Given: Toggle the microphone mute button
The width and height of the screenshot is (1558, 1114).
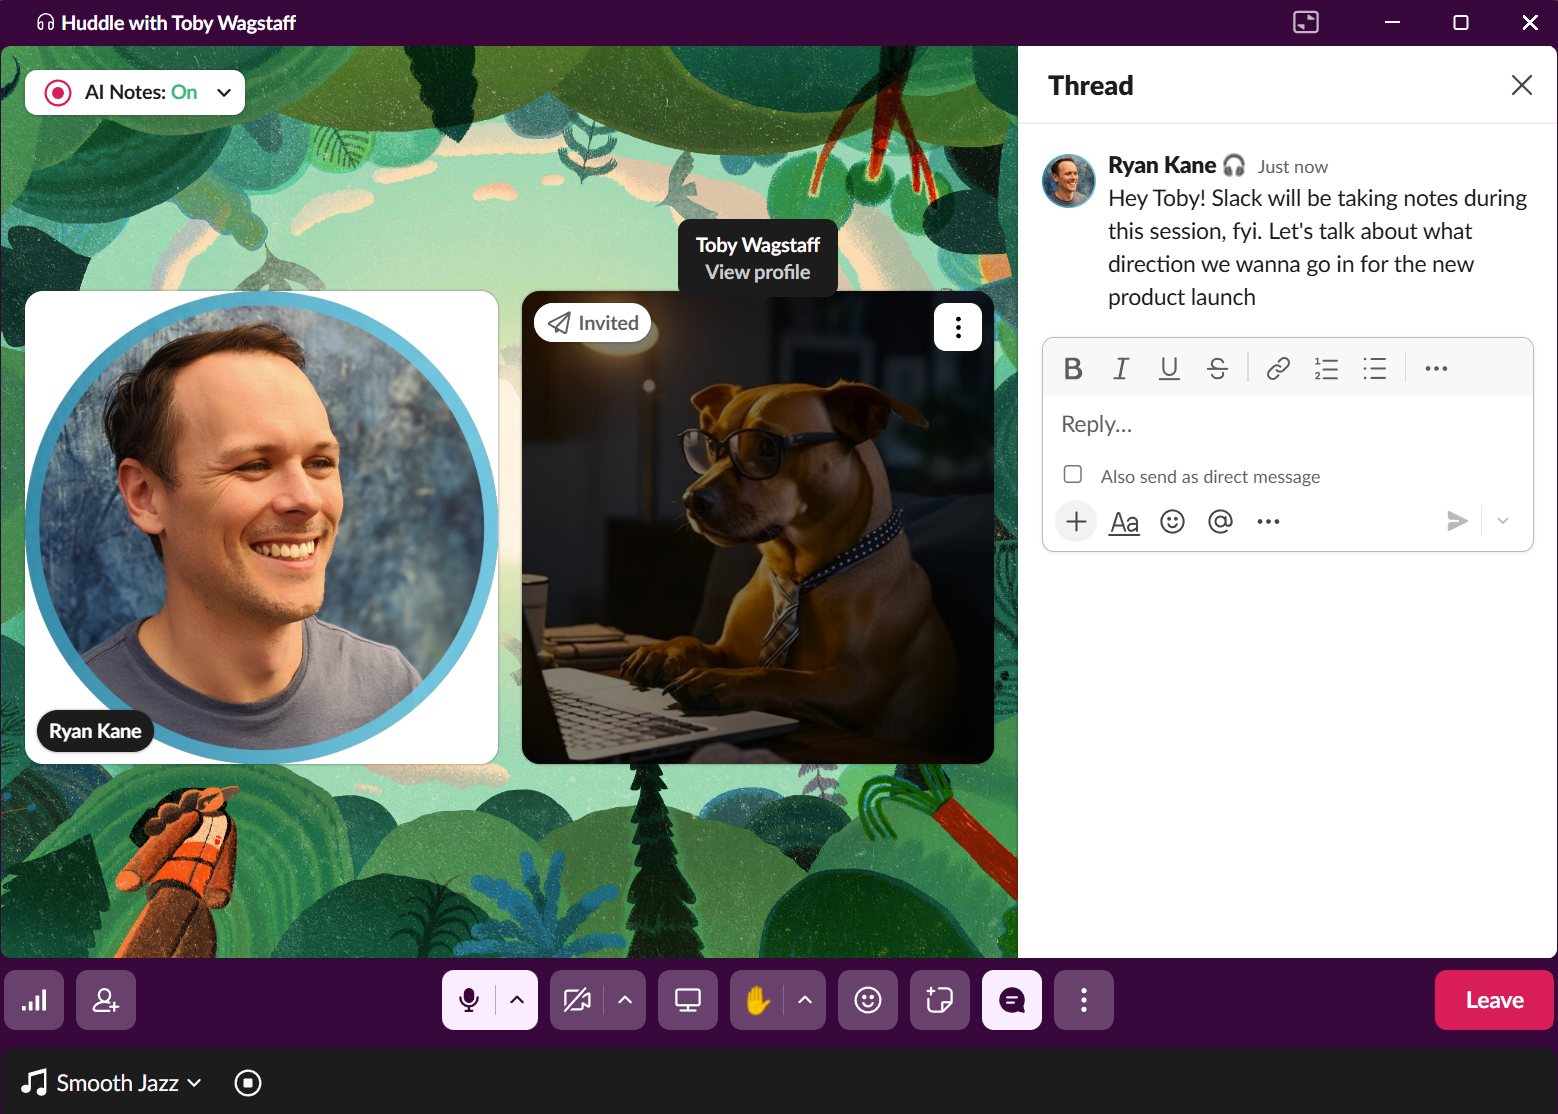Looking at the screenshot, I should tap(469, 1000).
